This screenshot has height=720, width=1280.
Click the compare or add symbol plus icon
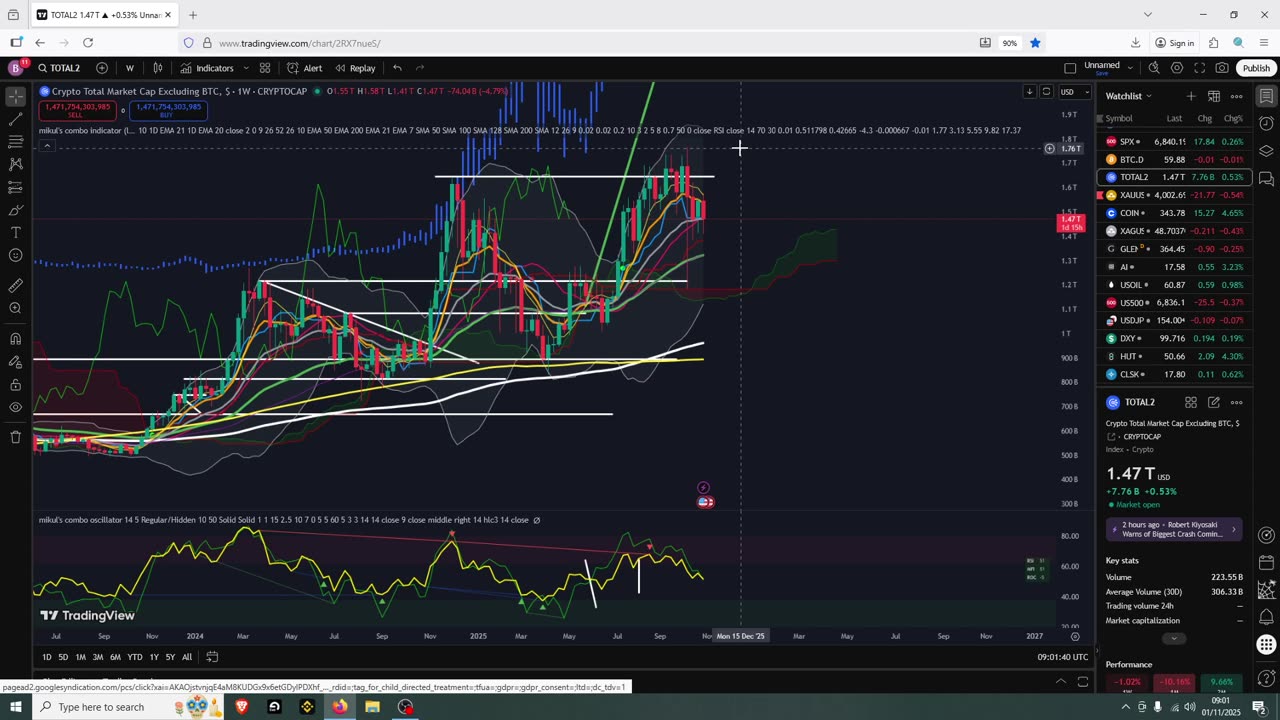pos(102,68)
